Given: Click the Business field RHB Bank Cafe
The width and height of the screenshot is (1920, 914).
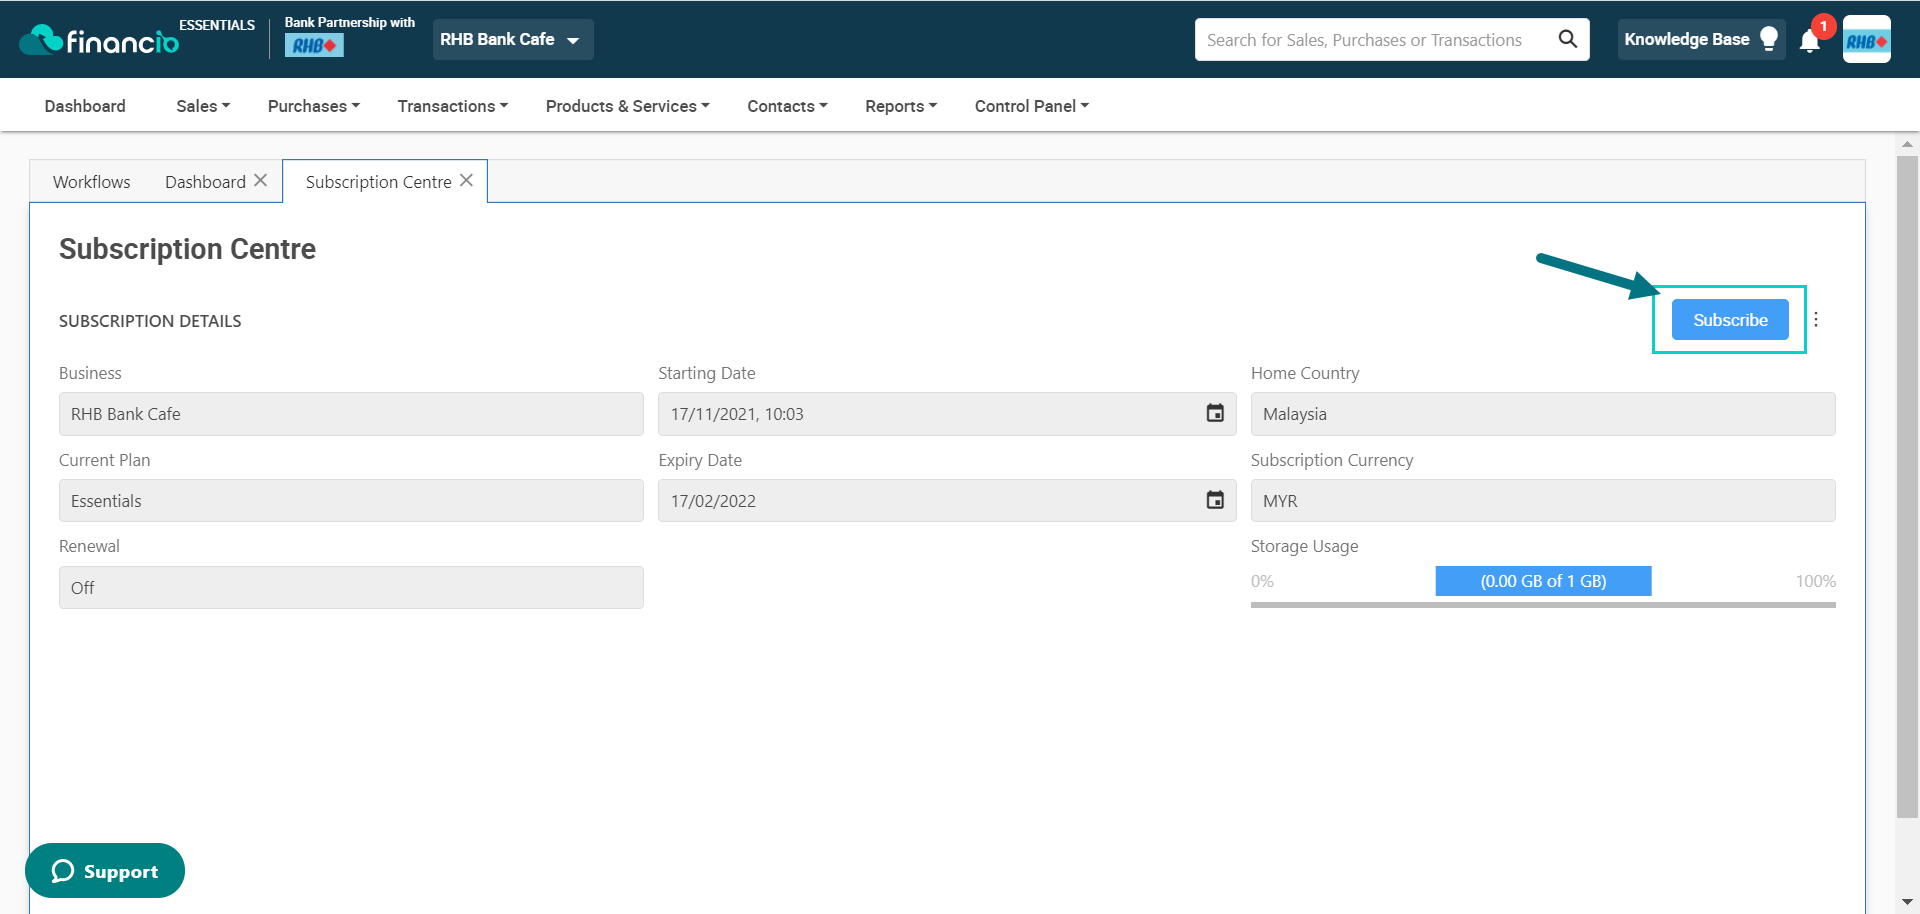Looking at the screenshot, I should point(351,414).
